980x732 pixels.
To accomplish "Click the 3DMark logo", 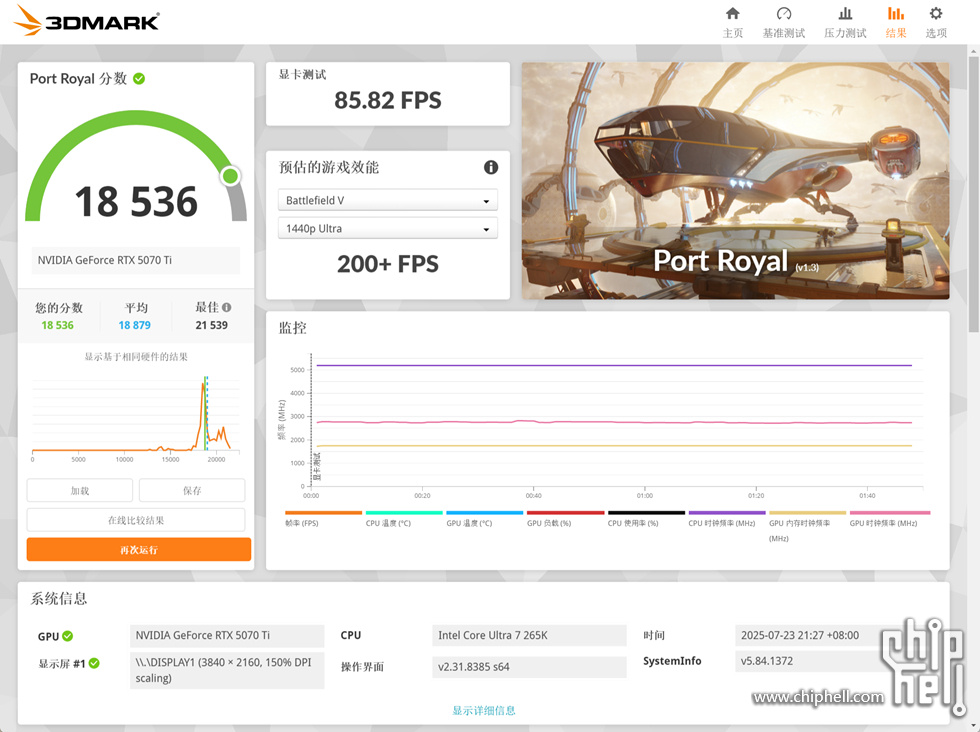I will tap(86, 20).
